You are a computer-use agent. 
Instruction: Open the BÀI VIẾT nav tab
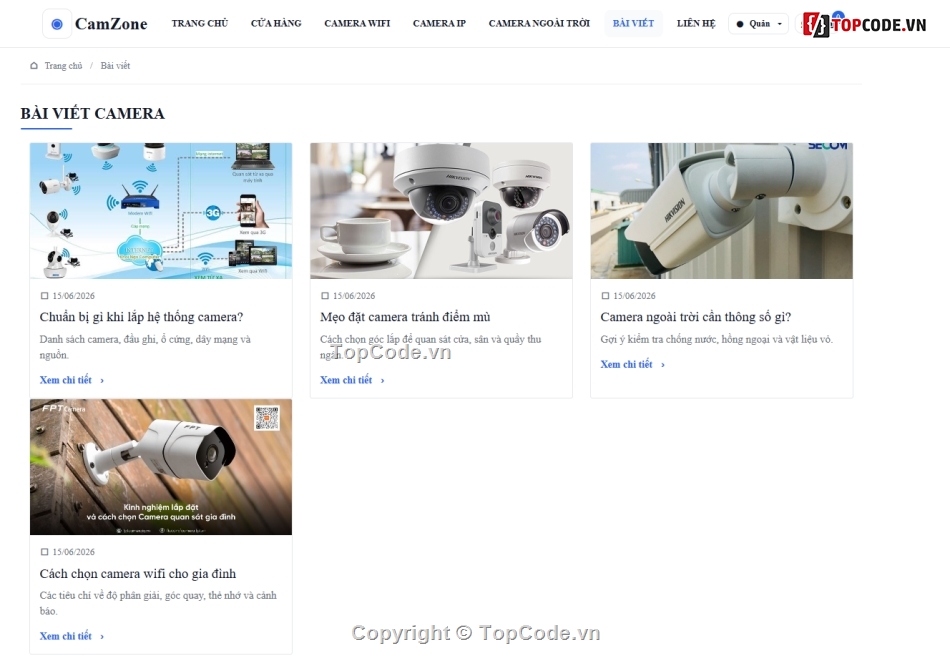pos(633,24)
